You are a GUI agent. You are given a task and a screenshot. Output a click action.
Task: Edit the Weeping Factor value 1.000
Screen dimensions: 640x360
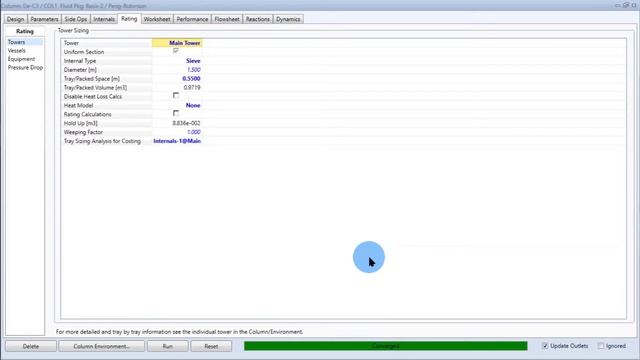click(177, 132)
